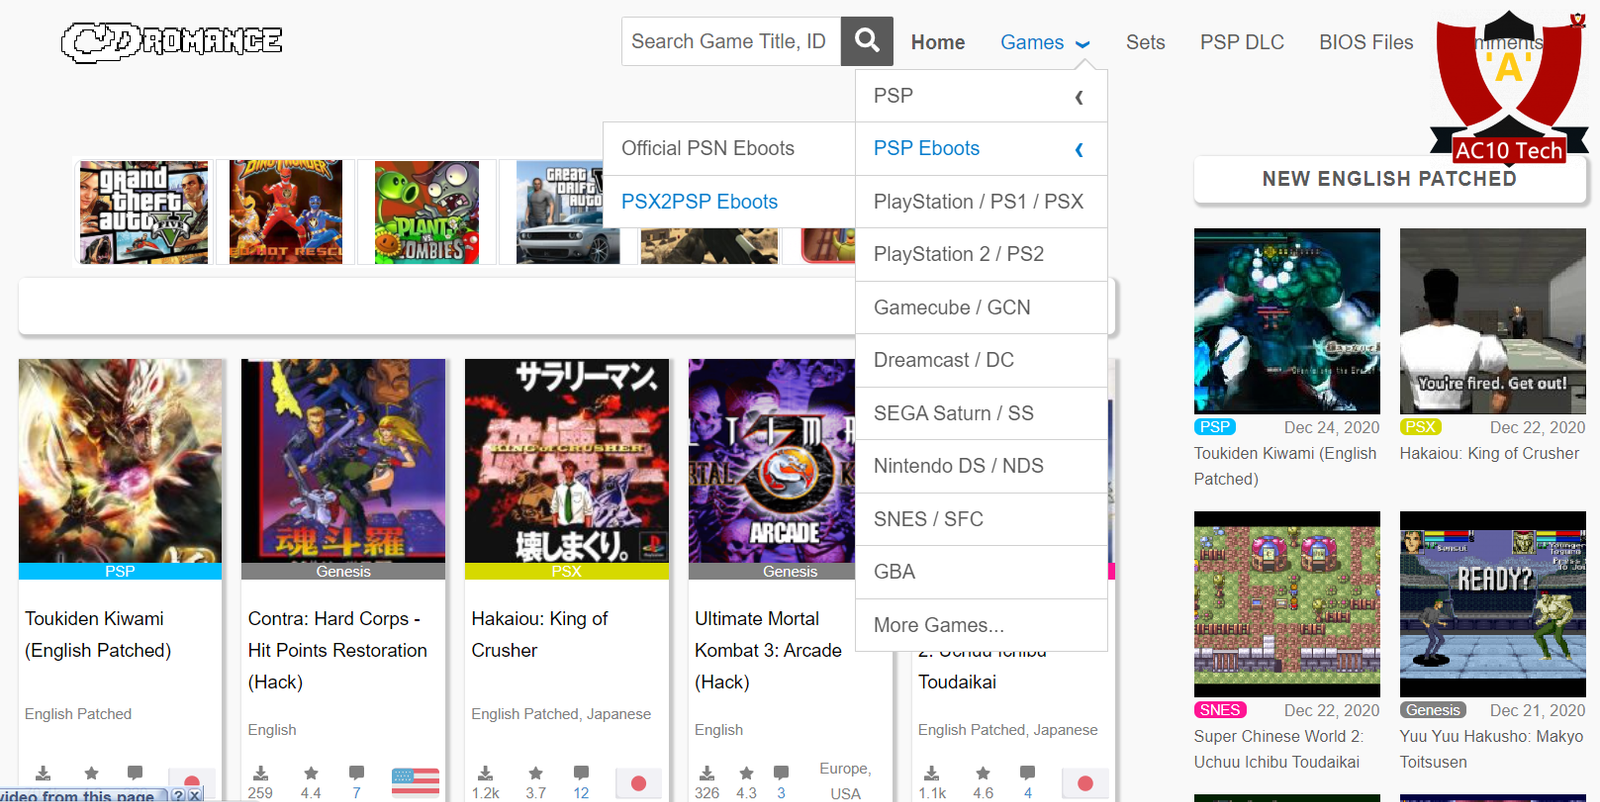Open the CDRomance logo homepage
Viewport: 1600px width, 802px height.
coord(172,41)
